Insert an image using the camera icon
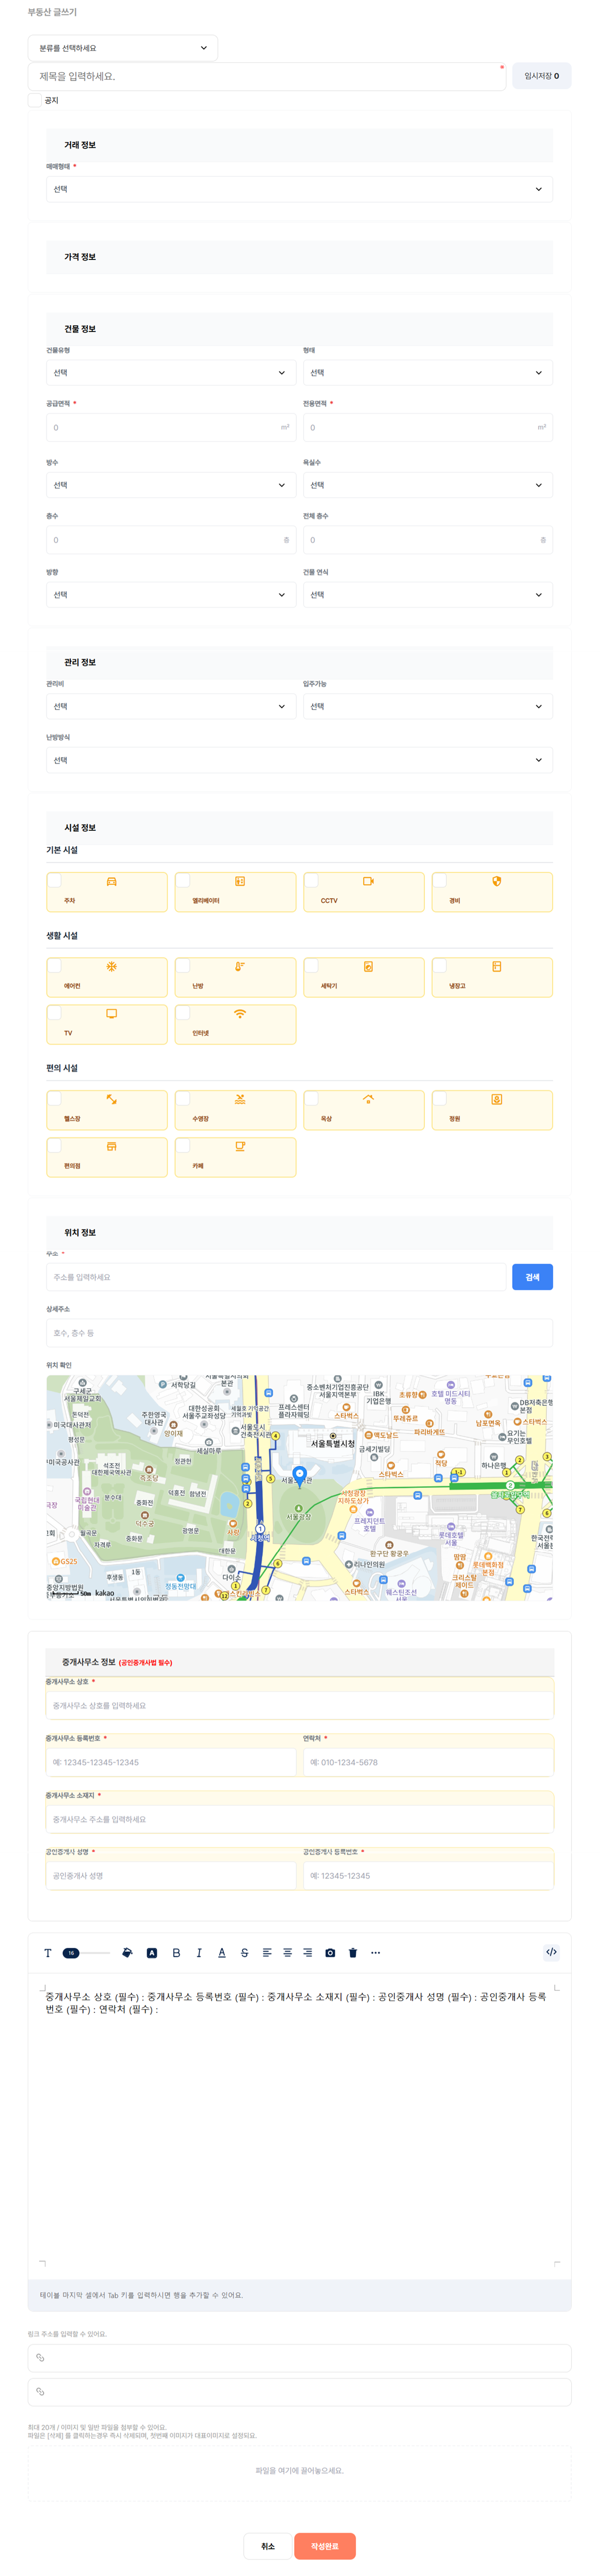The image size is (600, 2576). [x=330, y=1952]
